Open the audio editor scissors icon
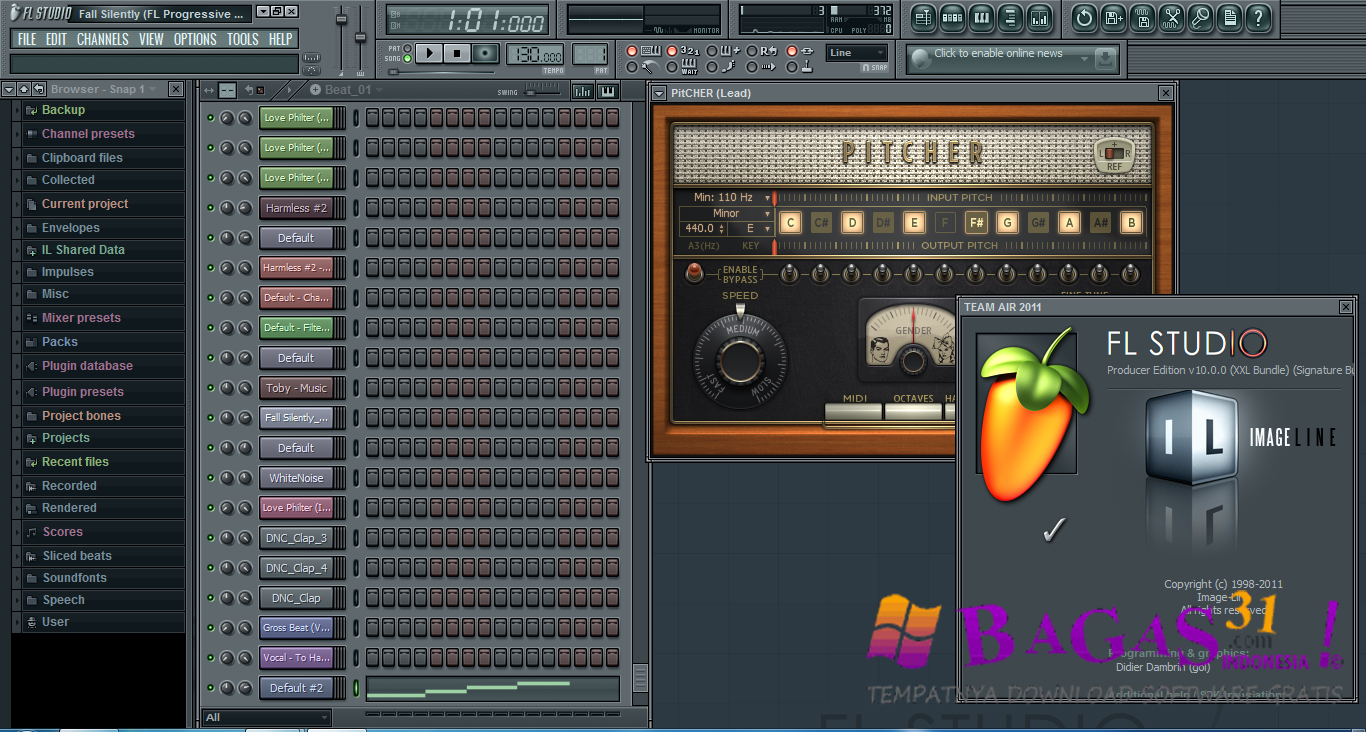The width and height of the screenshot is (1366, 732). coord(1171,17)
